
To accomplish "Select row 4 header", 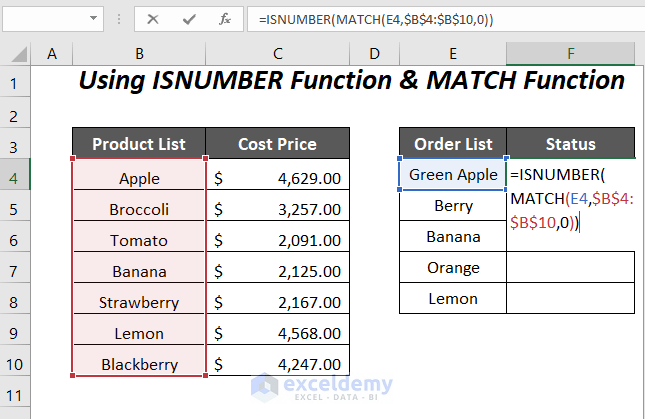I will tap(15, 176).
